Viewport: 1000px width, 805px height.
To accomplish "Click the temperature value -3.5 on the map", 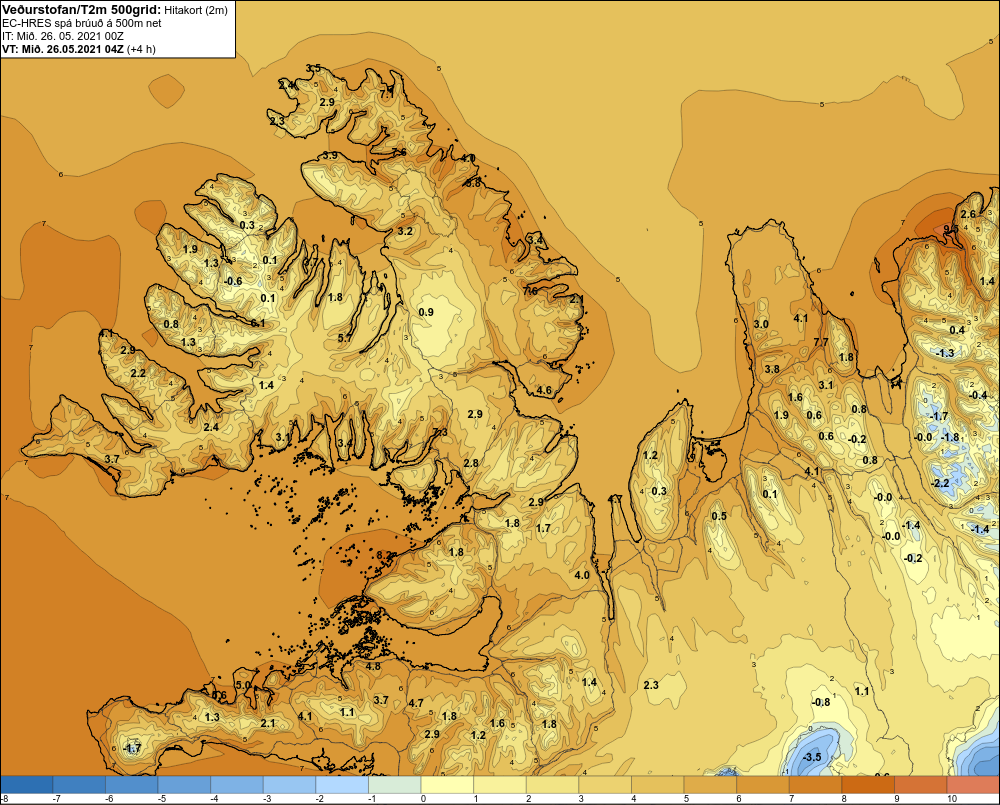I will (812, 757).
